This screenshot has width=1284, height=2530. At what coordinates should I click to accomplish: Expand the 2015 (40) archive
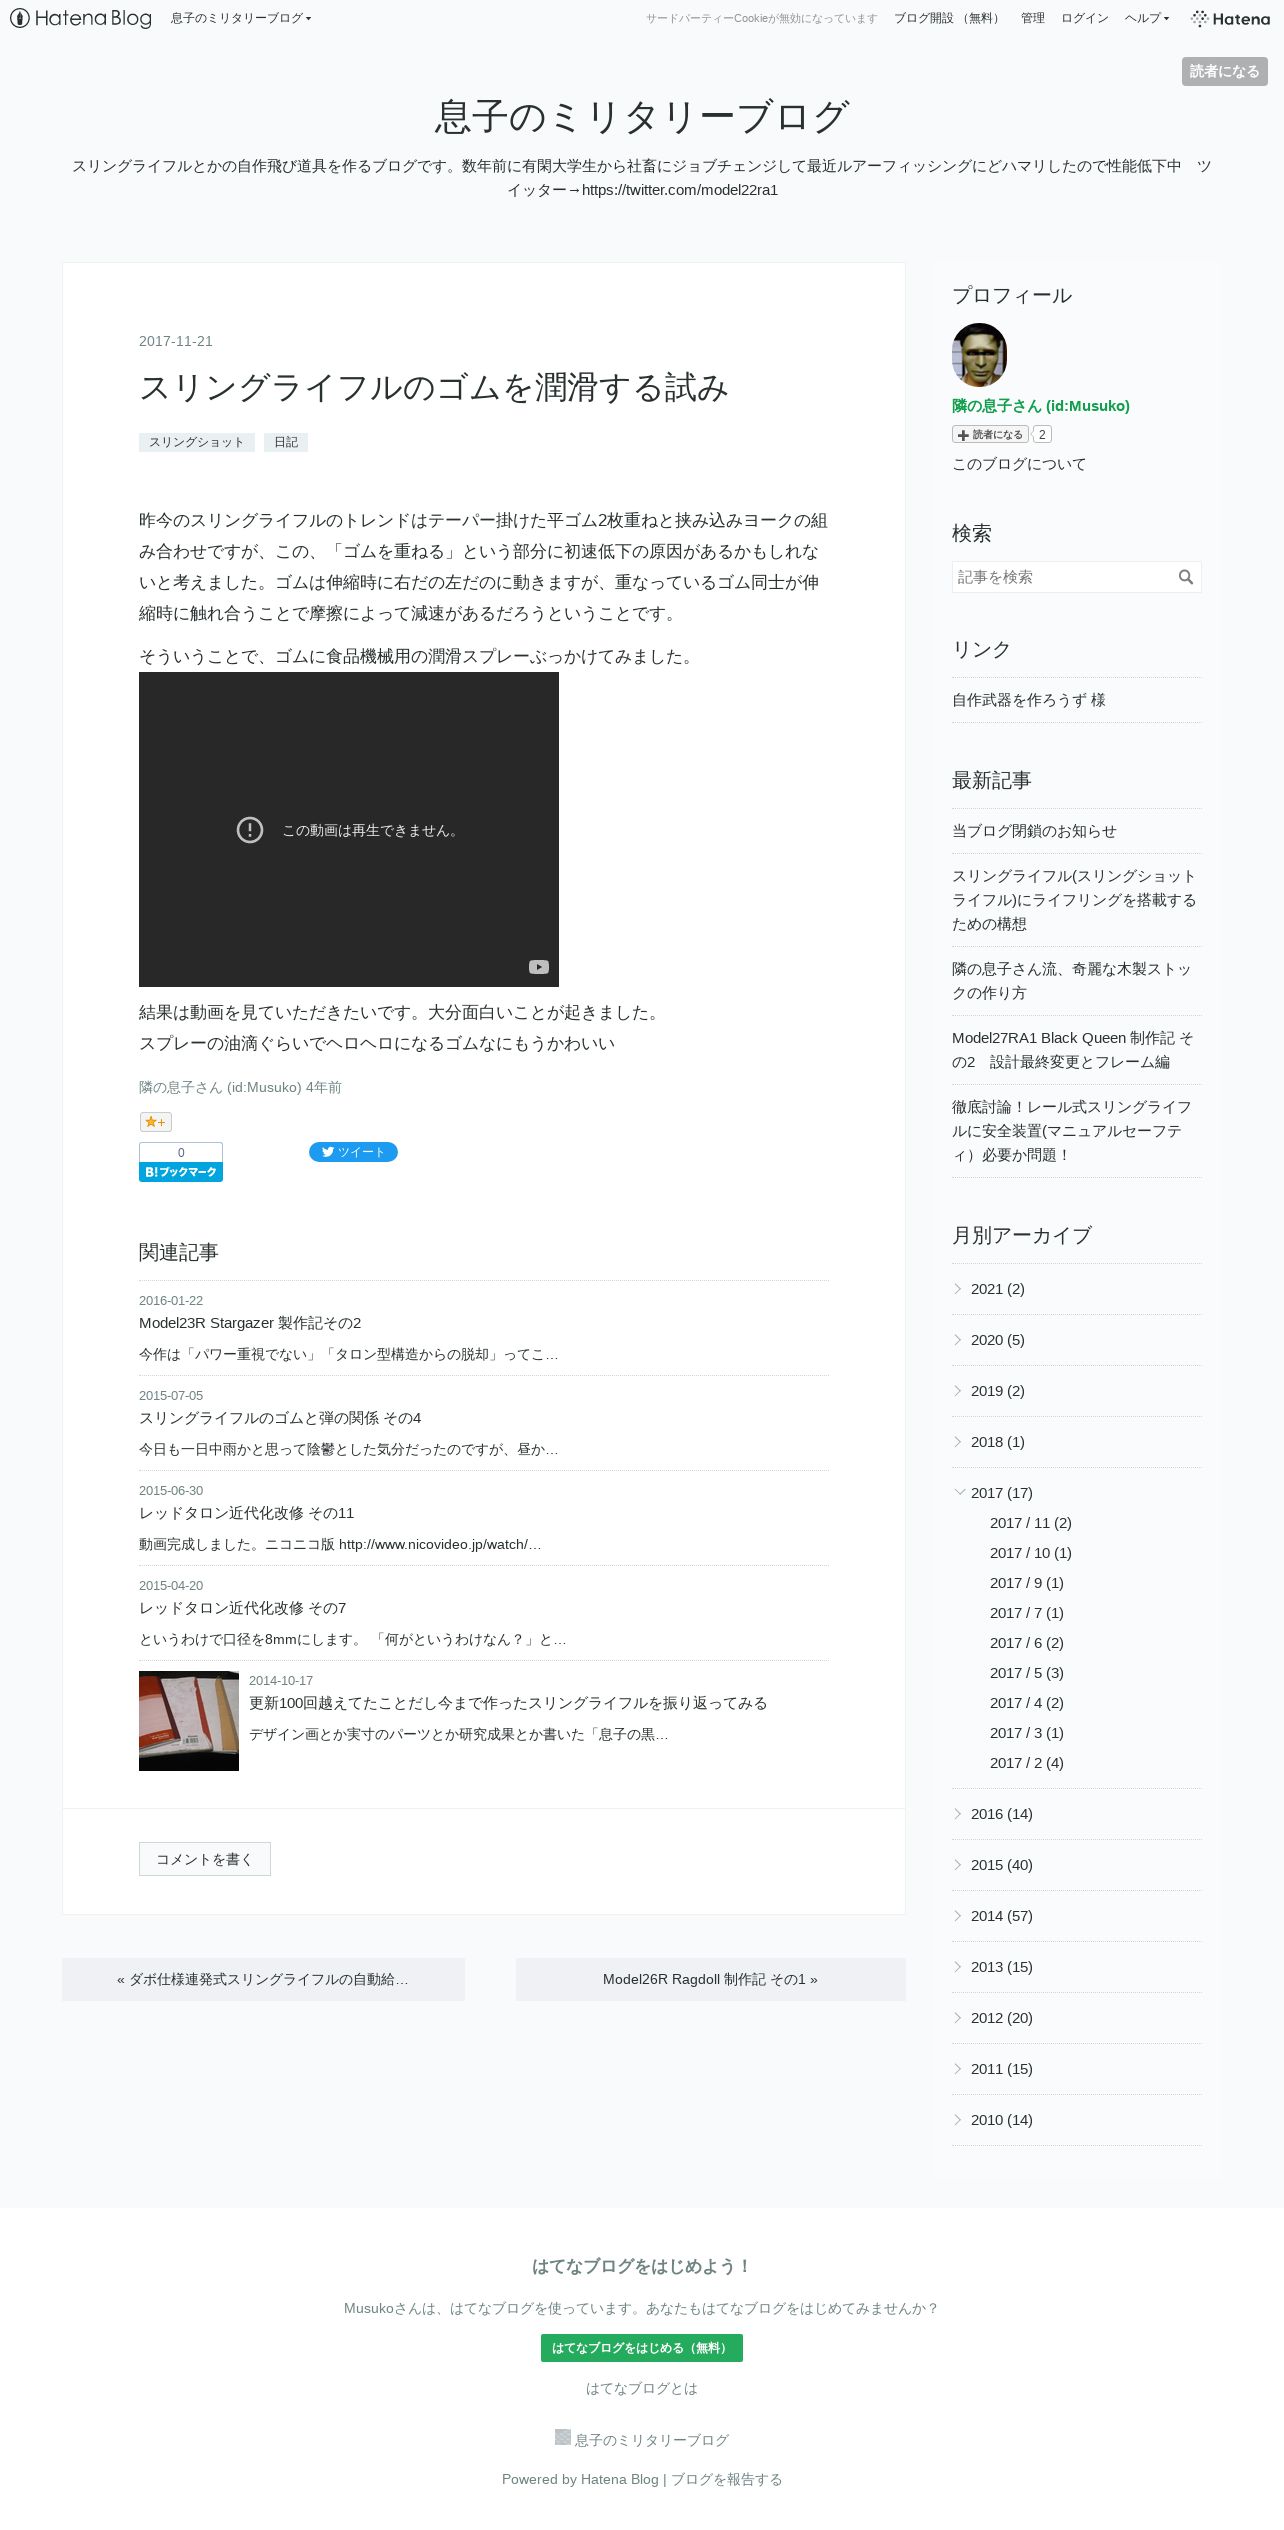[959, 1865]
